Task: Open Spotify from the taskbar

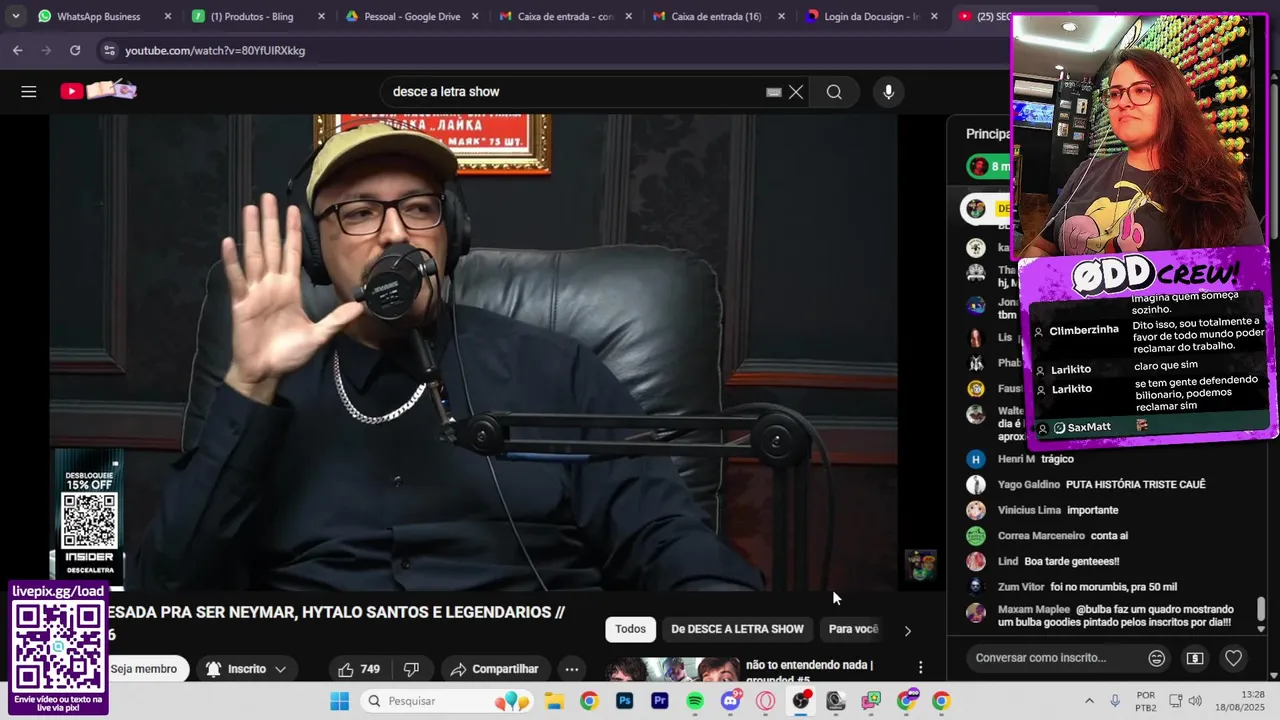Action: (695, 701)
